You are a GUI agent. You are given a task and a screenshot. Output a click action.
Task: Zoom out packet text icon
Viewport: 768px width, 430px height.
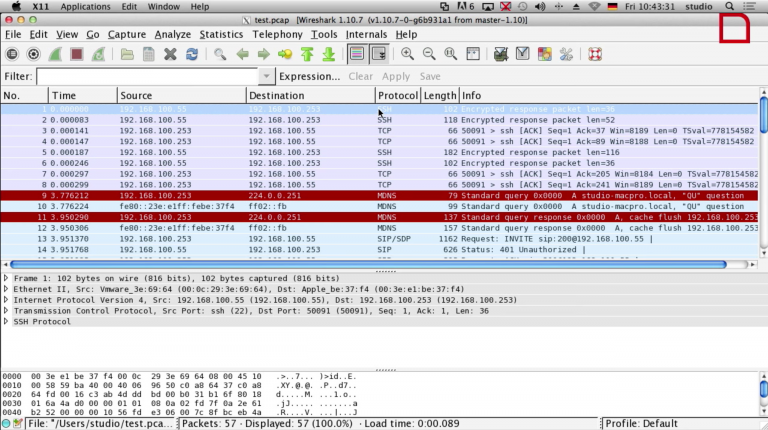tap(429, 54)
